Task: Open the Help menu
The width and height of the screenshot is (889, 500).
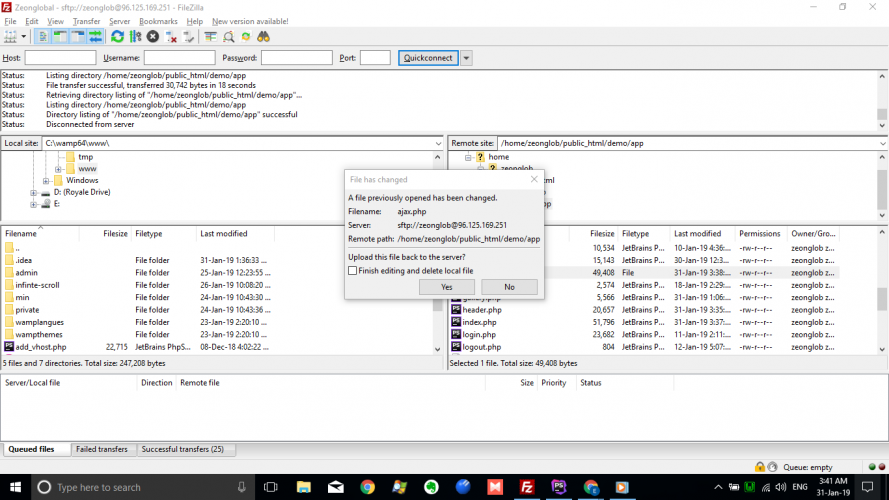Action: [x=194, y=21]
